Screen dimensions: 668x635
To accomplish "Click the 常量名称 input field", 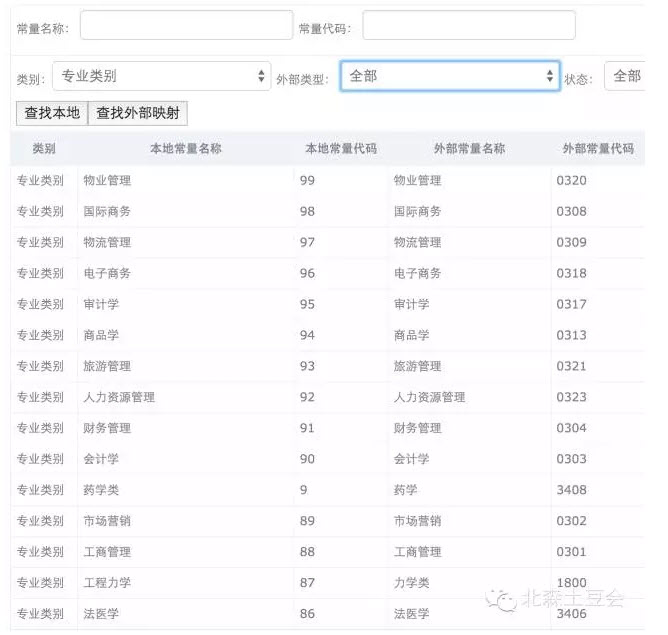I will click(186, 26).
